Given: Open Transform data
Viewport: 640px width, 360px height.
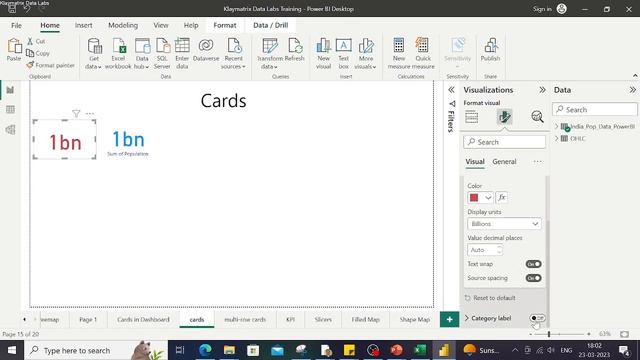Looking at the screenshot, I should [270, 53].
